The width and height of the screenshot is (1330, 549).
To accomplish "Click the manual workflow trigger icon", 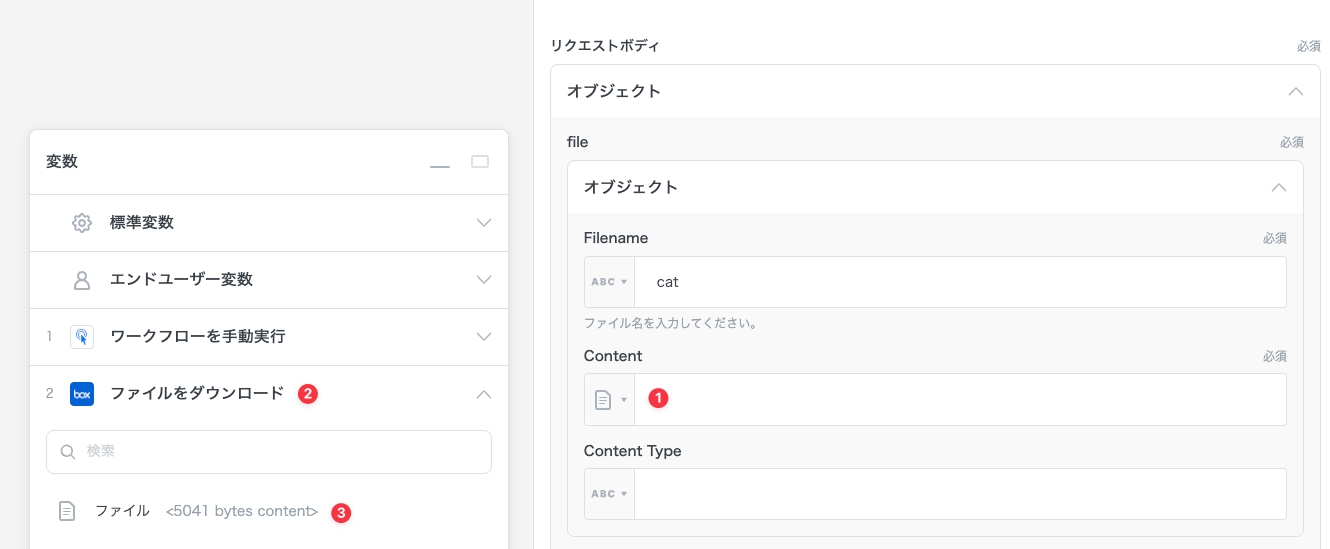I will (82, 337).
